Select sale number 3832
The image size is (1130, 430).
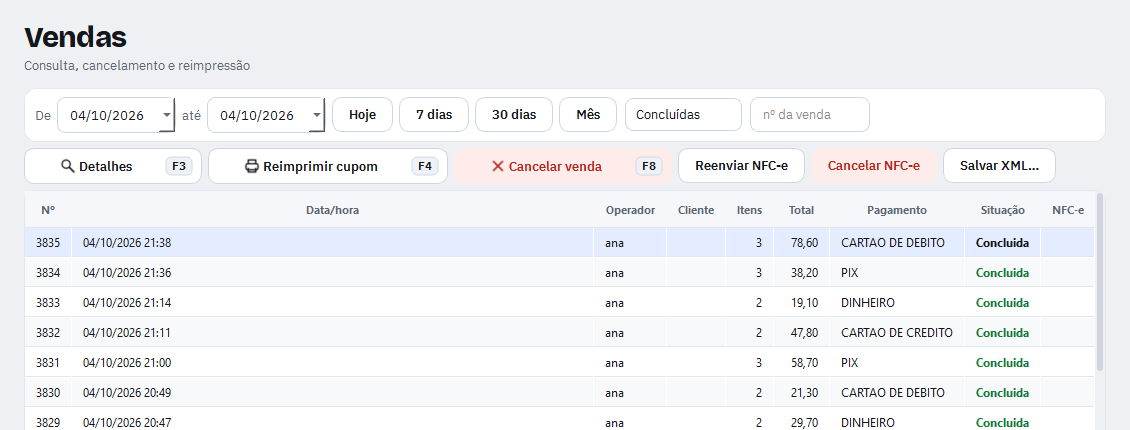[x=48, y=333]
